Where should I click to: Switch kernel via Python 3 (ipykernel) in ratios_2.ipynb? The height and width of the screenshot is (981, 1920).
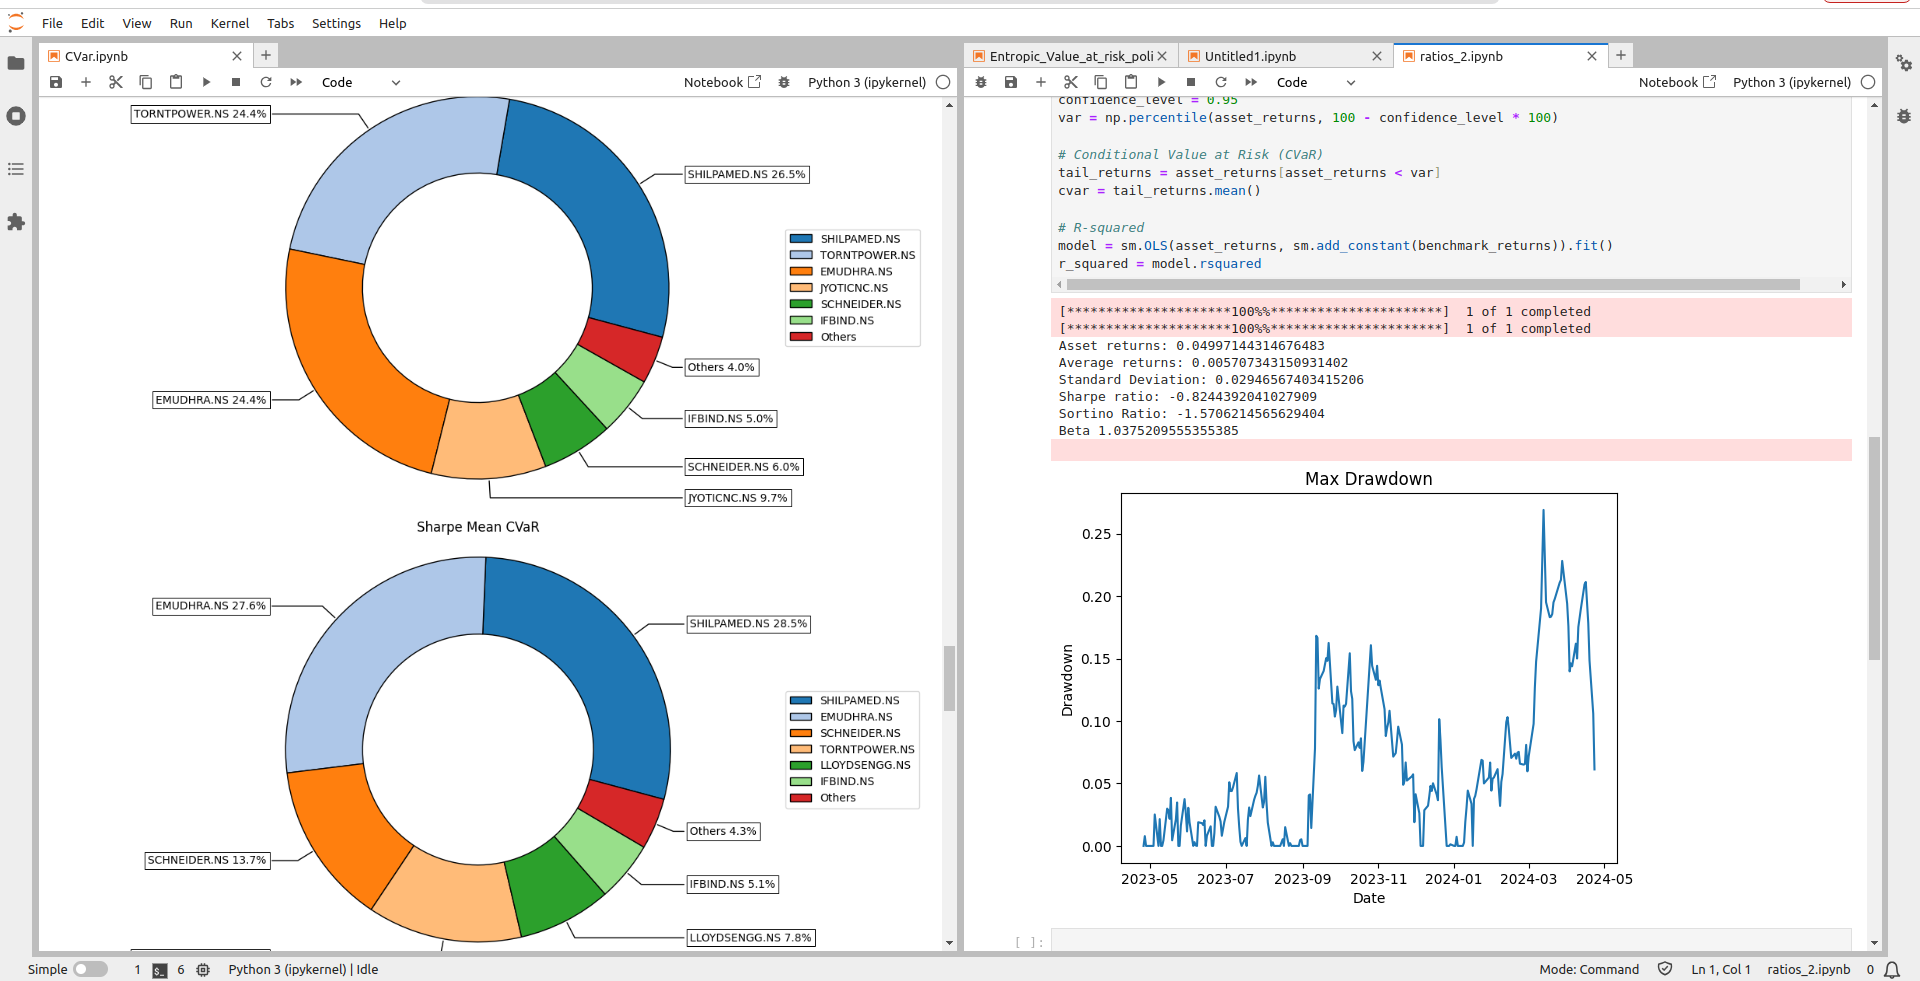point(1792,82)
